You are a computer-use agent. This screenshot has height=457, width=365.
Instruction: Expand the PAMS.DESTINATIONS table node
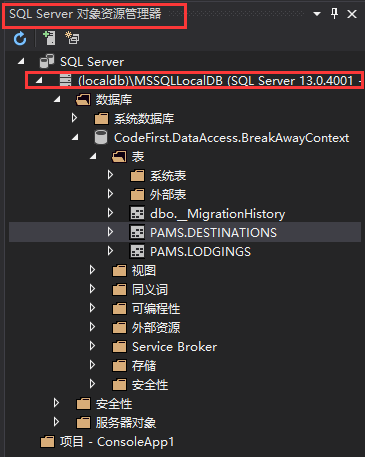pyautogui.click(x=110, y=232)
